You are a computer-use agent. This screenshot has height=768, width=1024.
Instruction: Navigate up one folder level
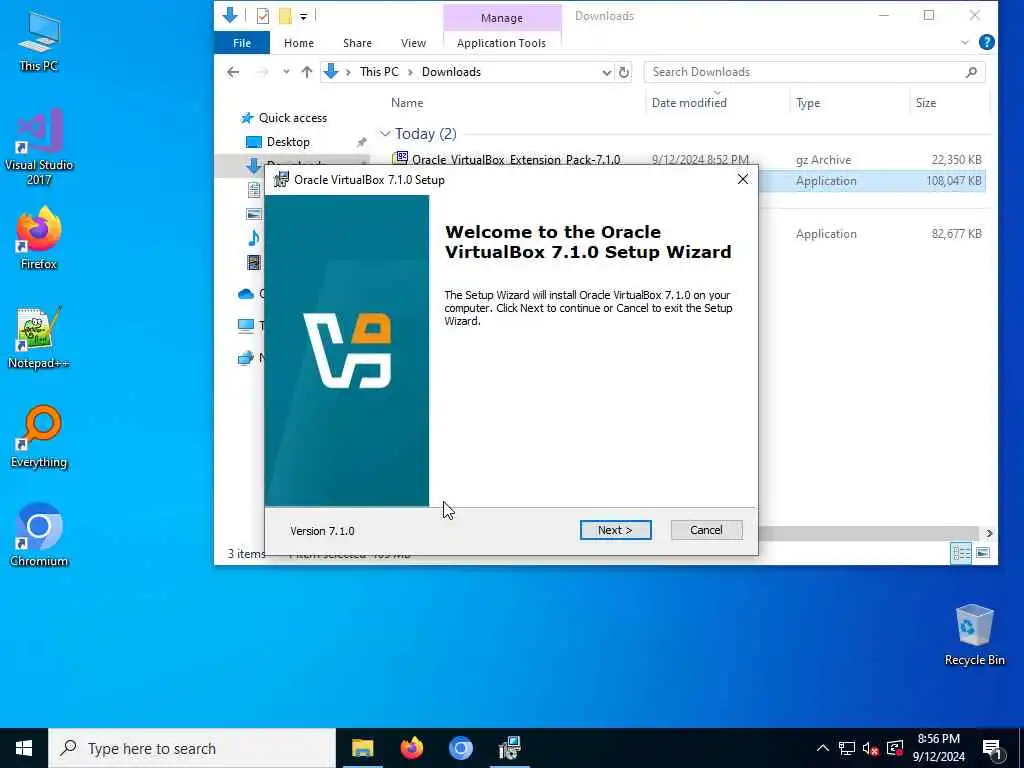point(306,72)
